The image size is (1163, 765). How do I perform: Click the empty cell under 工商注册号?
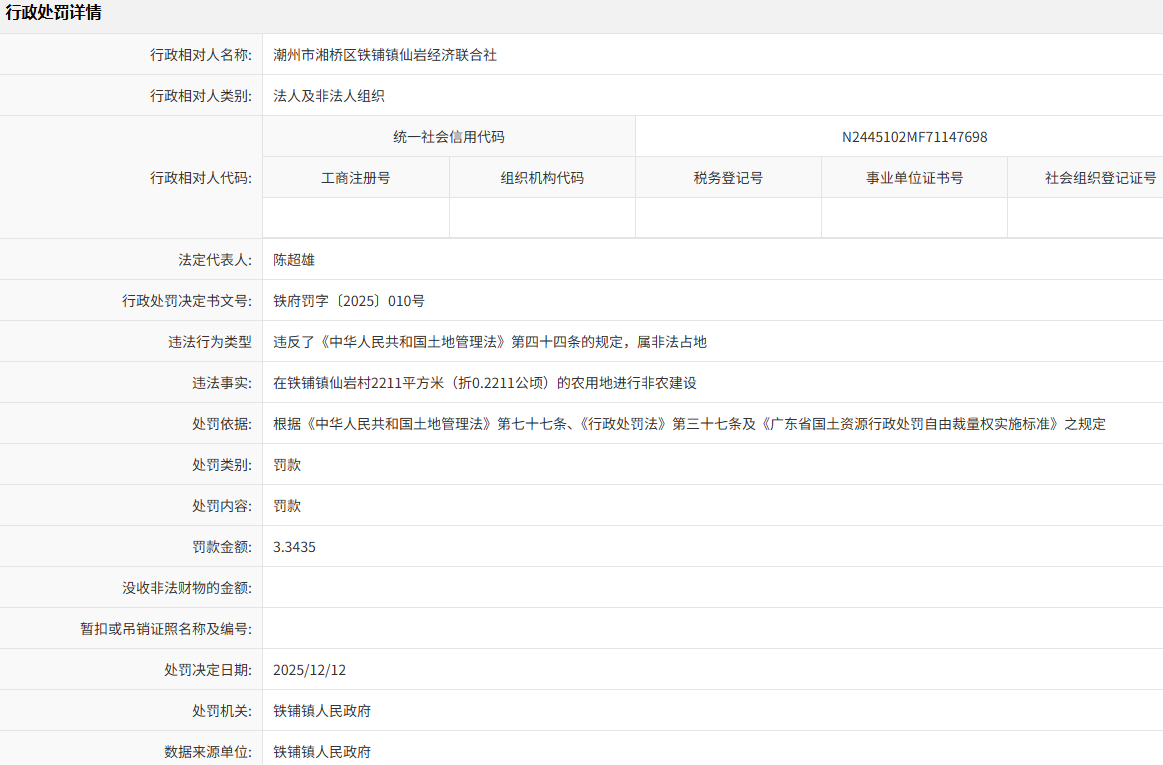pyautogui.click(x=356, y=218)
